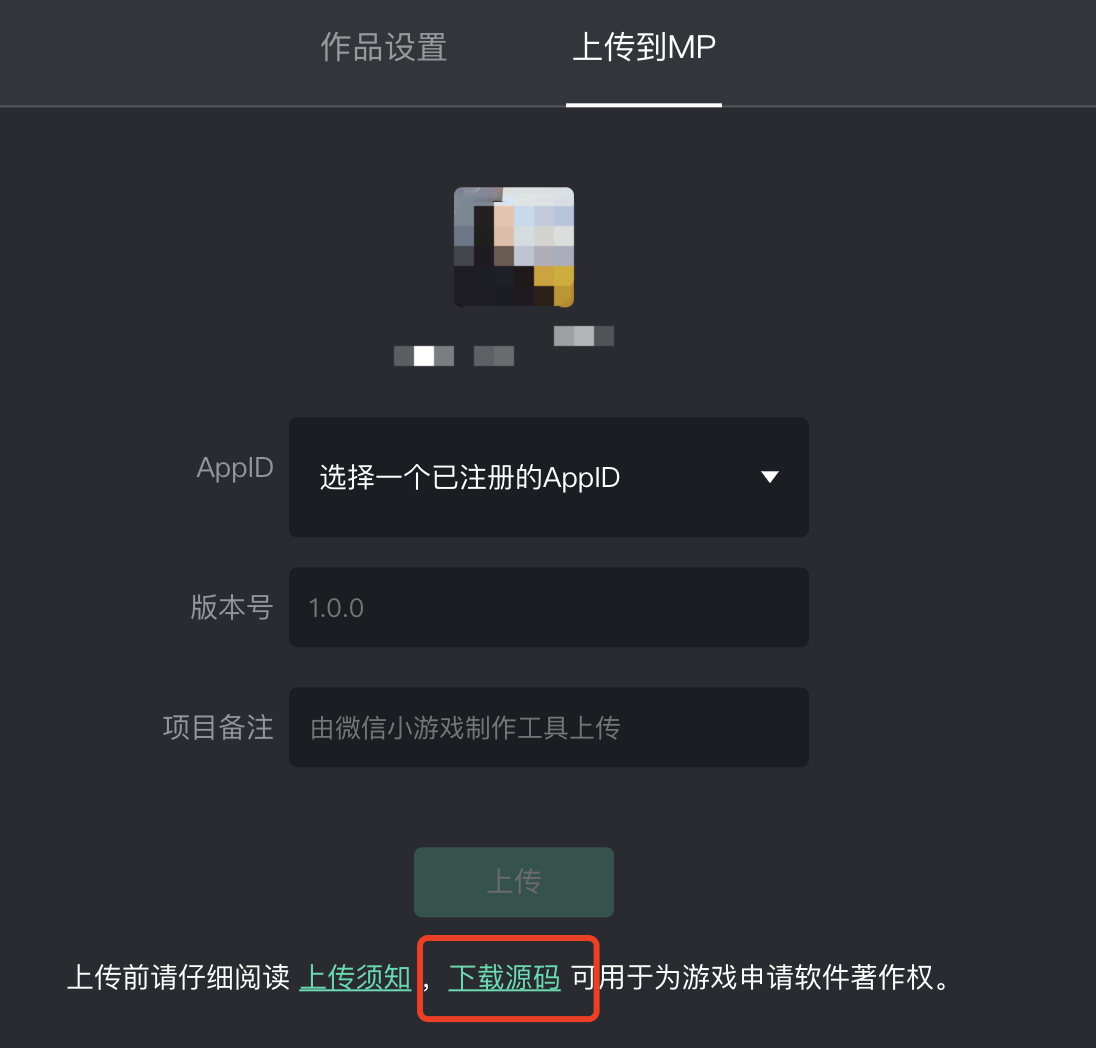This screenshot has height=1048, width=1096.
Task: Click the leftmost blurred name text under icon
Action: [424, 356]
